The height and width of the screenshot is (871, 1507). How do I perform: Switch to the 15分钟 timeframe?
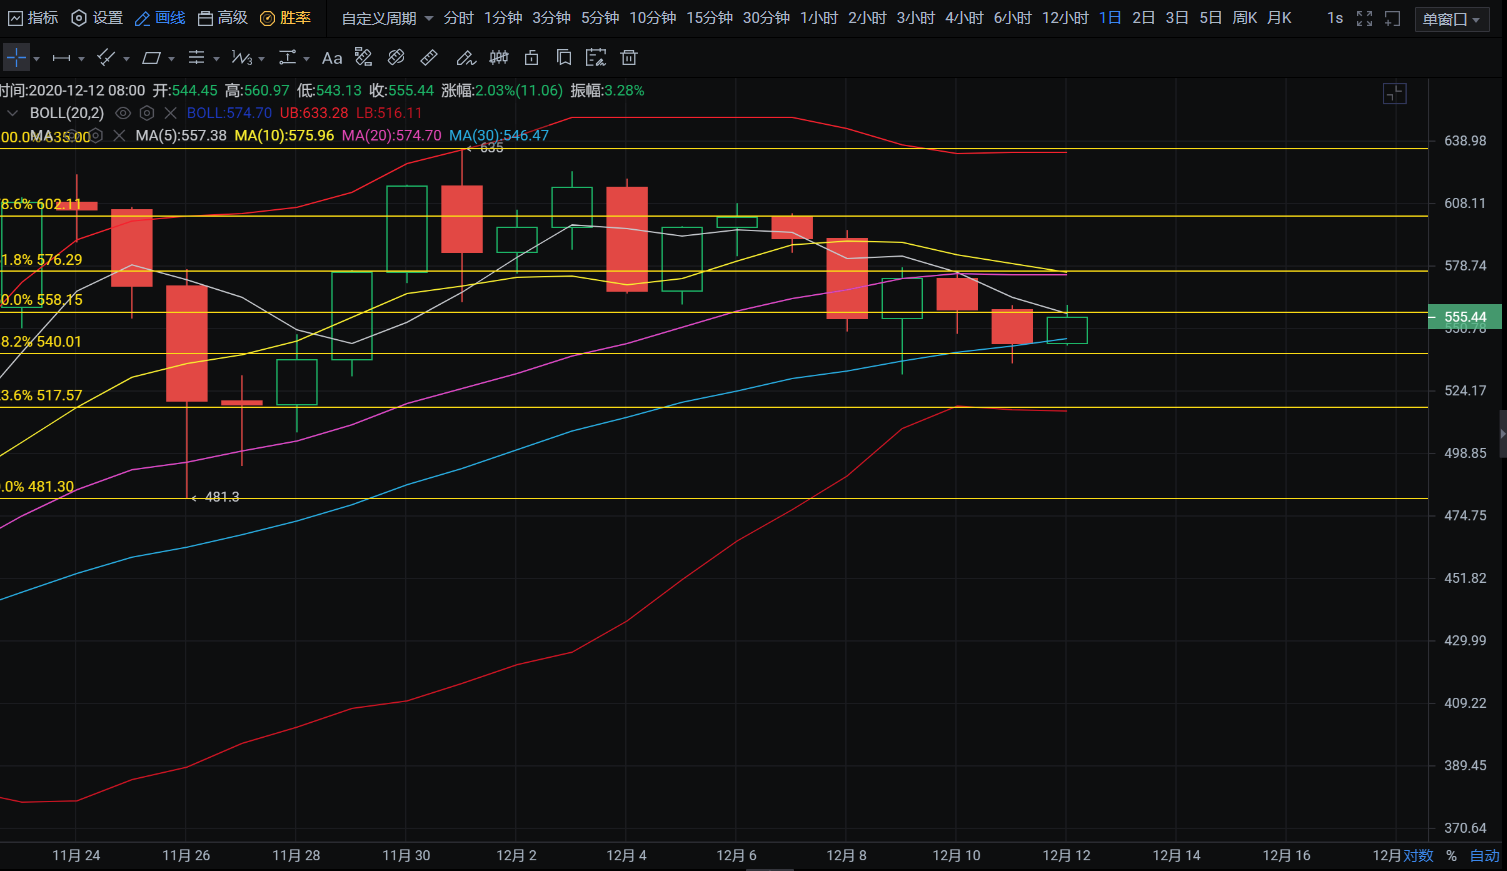(x=709, y=18)
